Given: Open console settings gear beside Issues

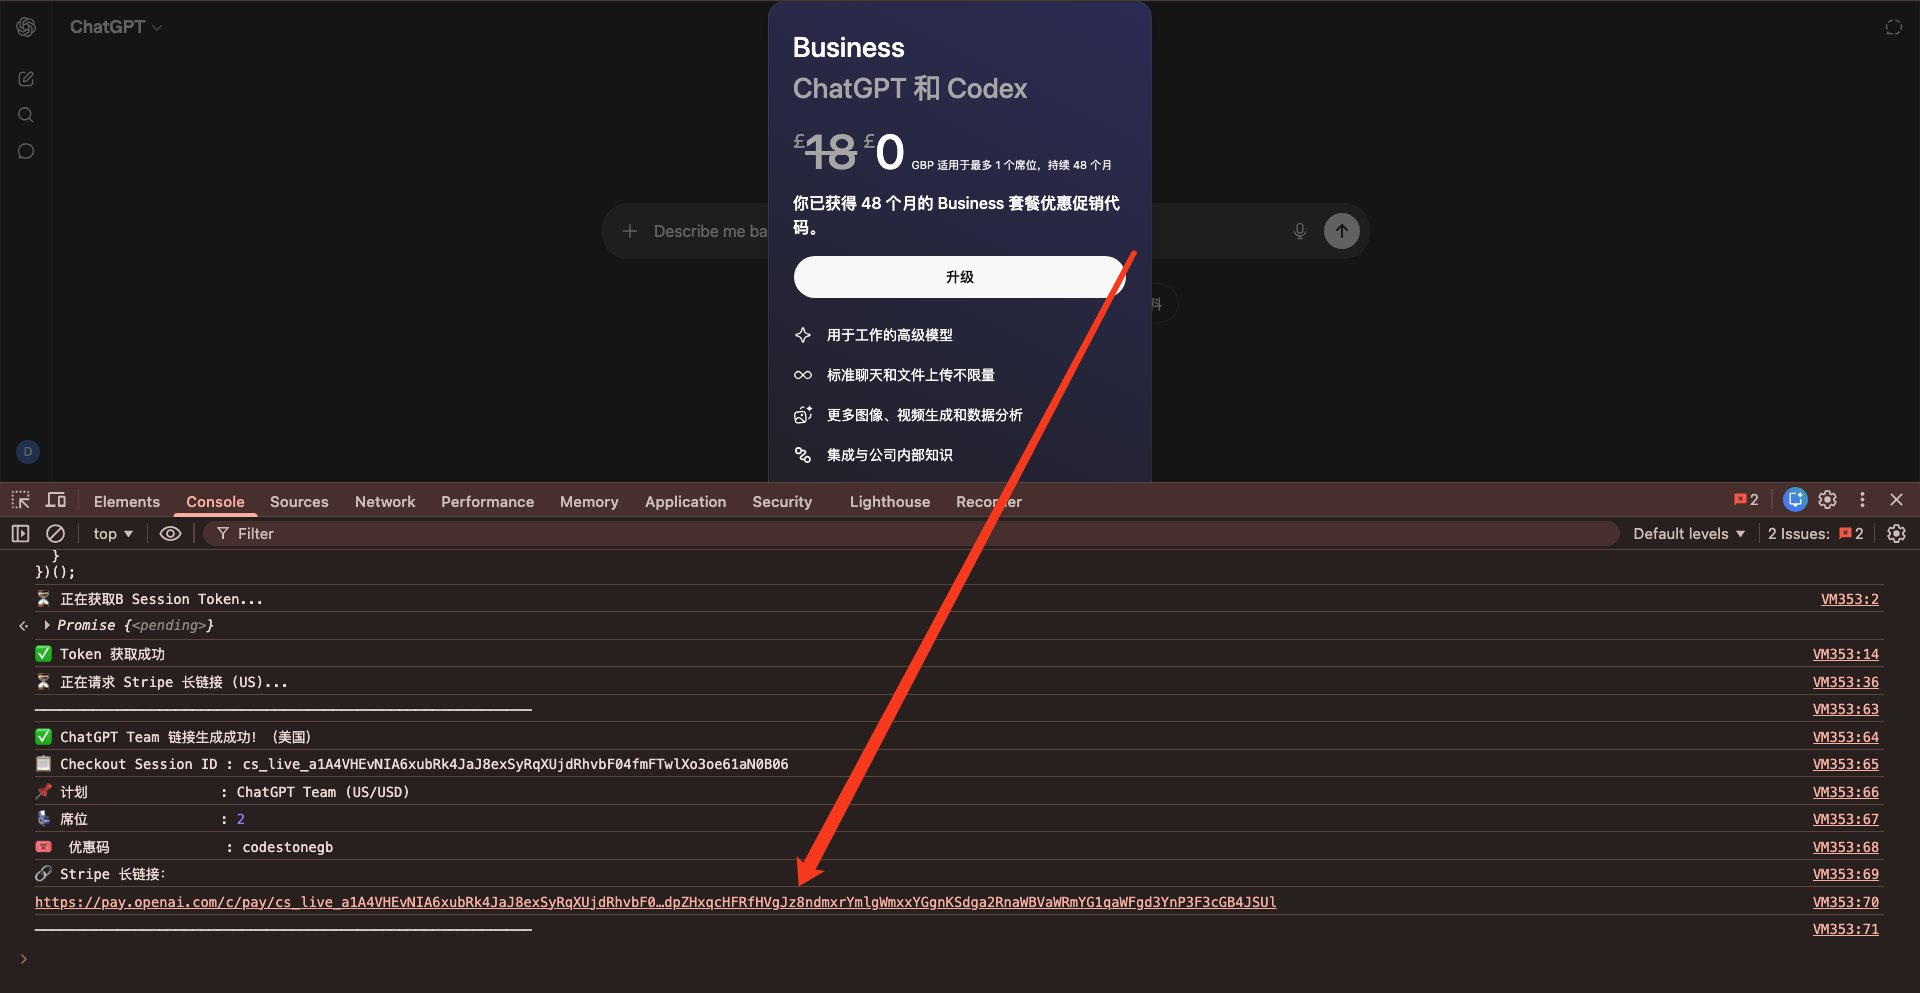Looking at the screenshot, I should (x=1896, y=534).
